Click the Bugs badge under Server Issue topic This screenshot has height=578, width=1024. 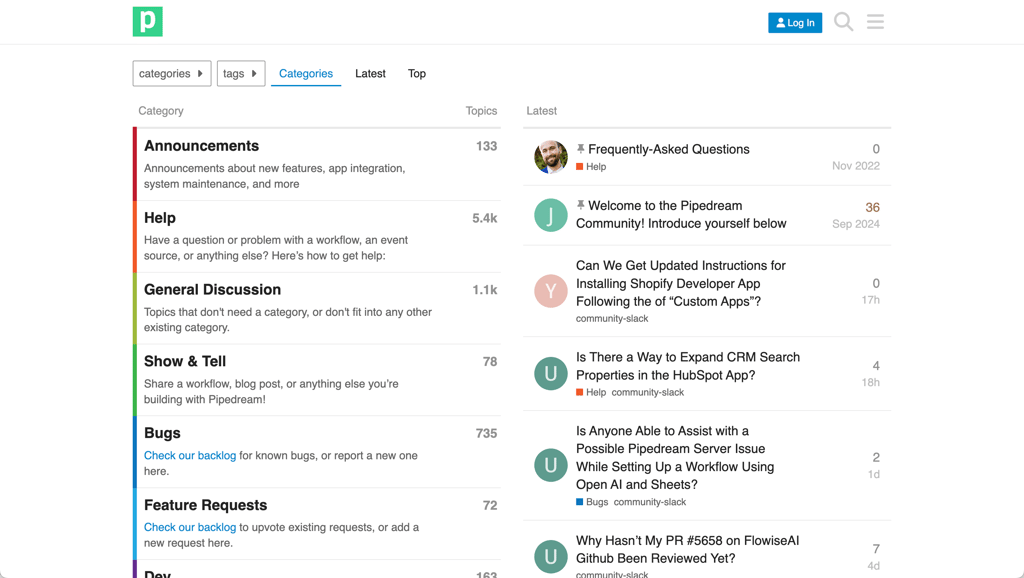coord(592,502)
